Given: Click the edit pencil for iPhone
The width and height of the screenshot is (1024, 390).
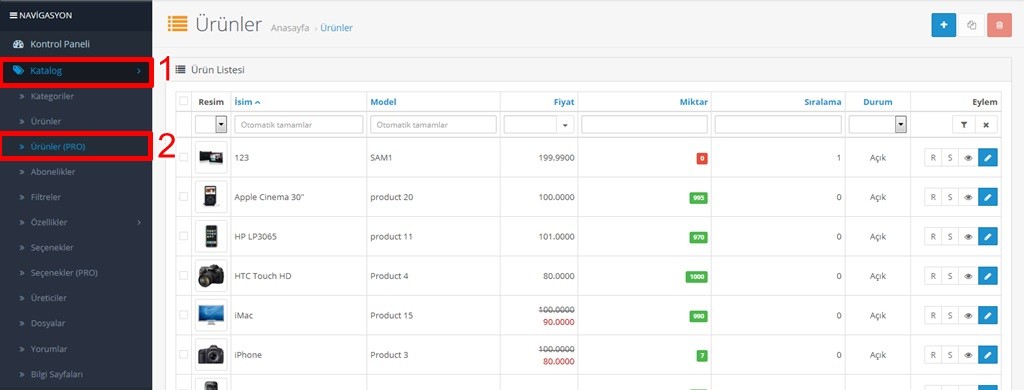Looking at the screenshot, I should tap(987, 355).
